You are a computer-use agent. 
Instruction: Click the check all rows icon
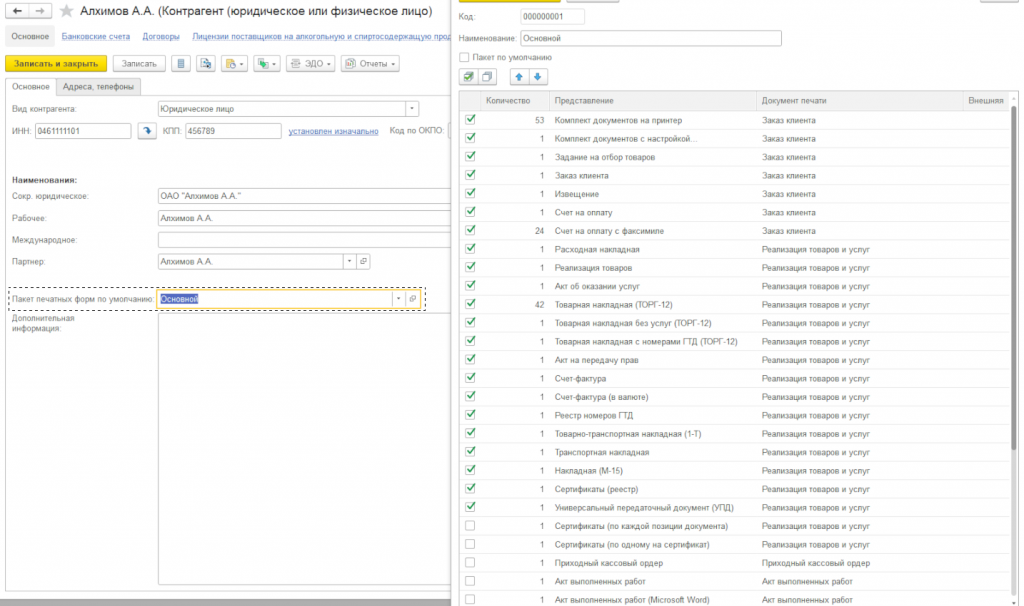[469, 77]
